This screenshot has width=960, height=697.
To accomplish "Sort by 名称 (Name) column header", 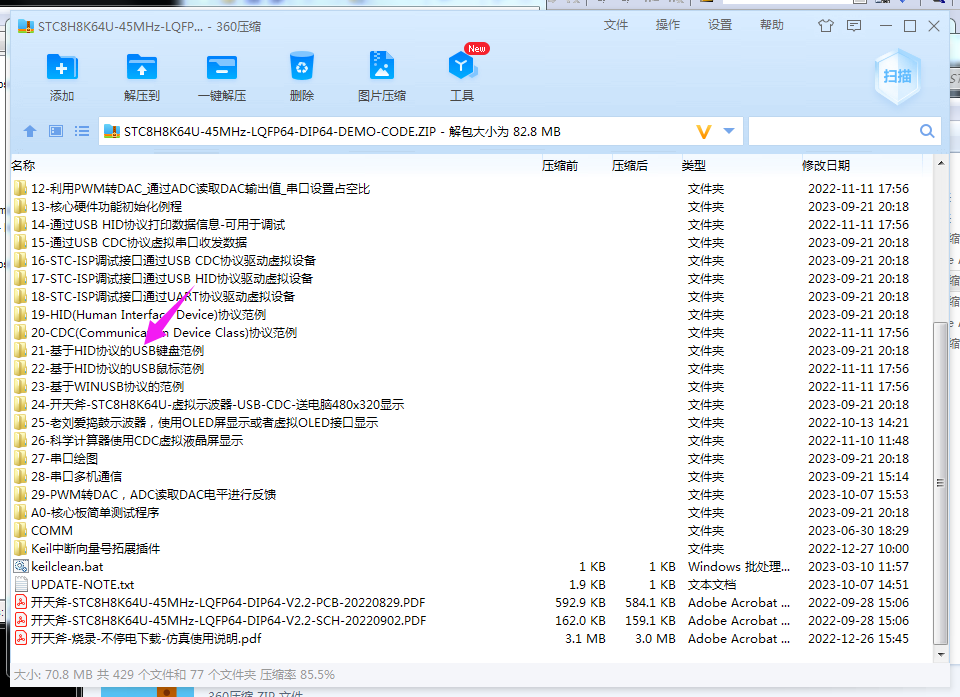I will click(23, 165).
